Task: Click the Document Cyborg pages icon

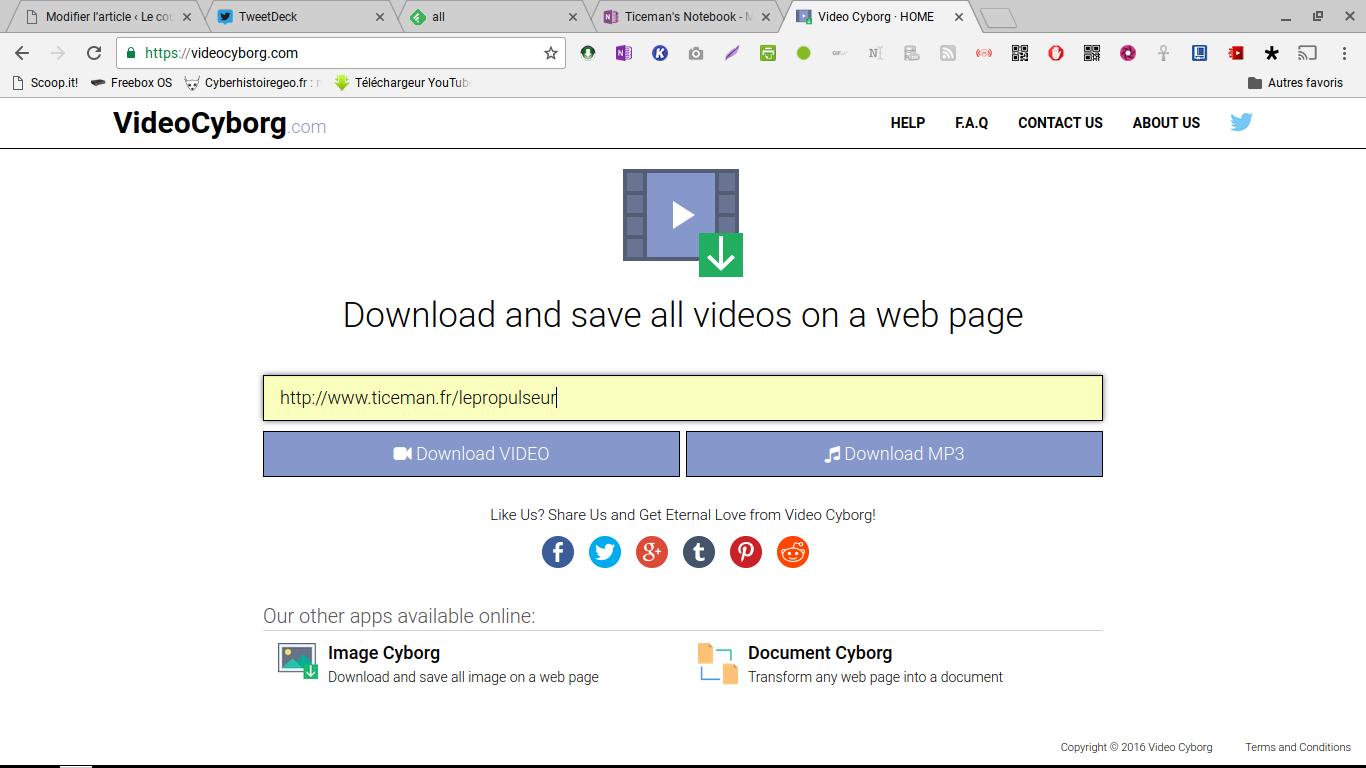Action: pyautogui.click(x=718, y=664)
